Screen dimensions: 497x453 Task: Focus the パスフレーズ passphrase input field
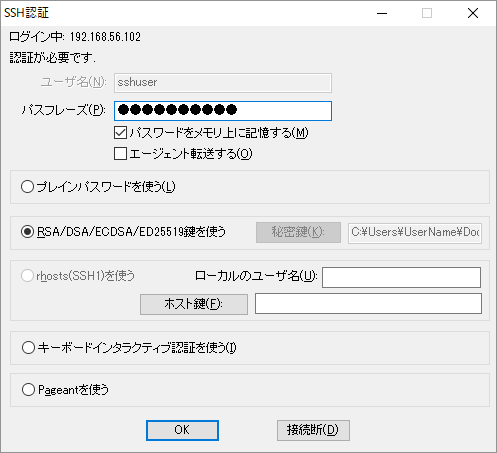coord(223,111)
